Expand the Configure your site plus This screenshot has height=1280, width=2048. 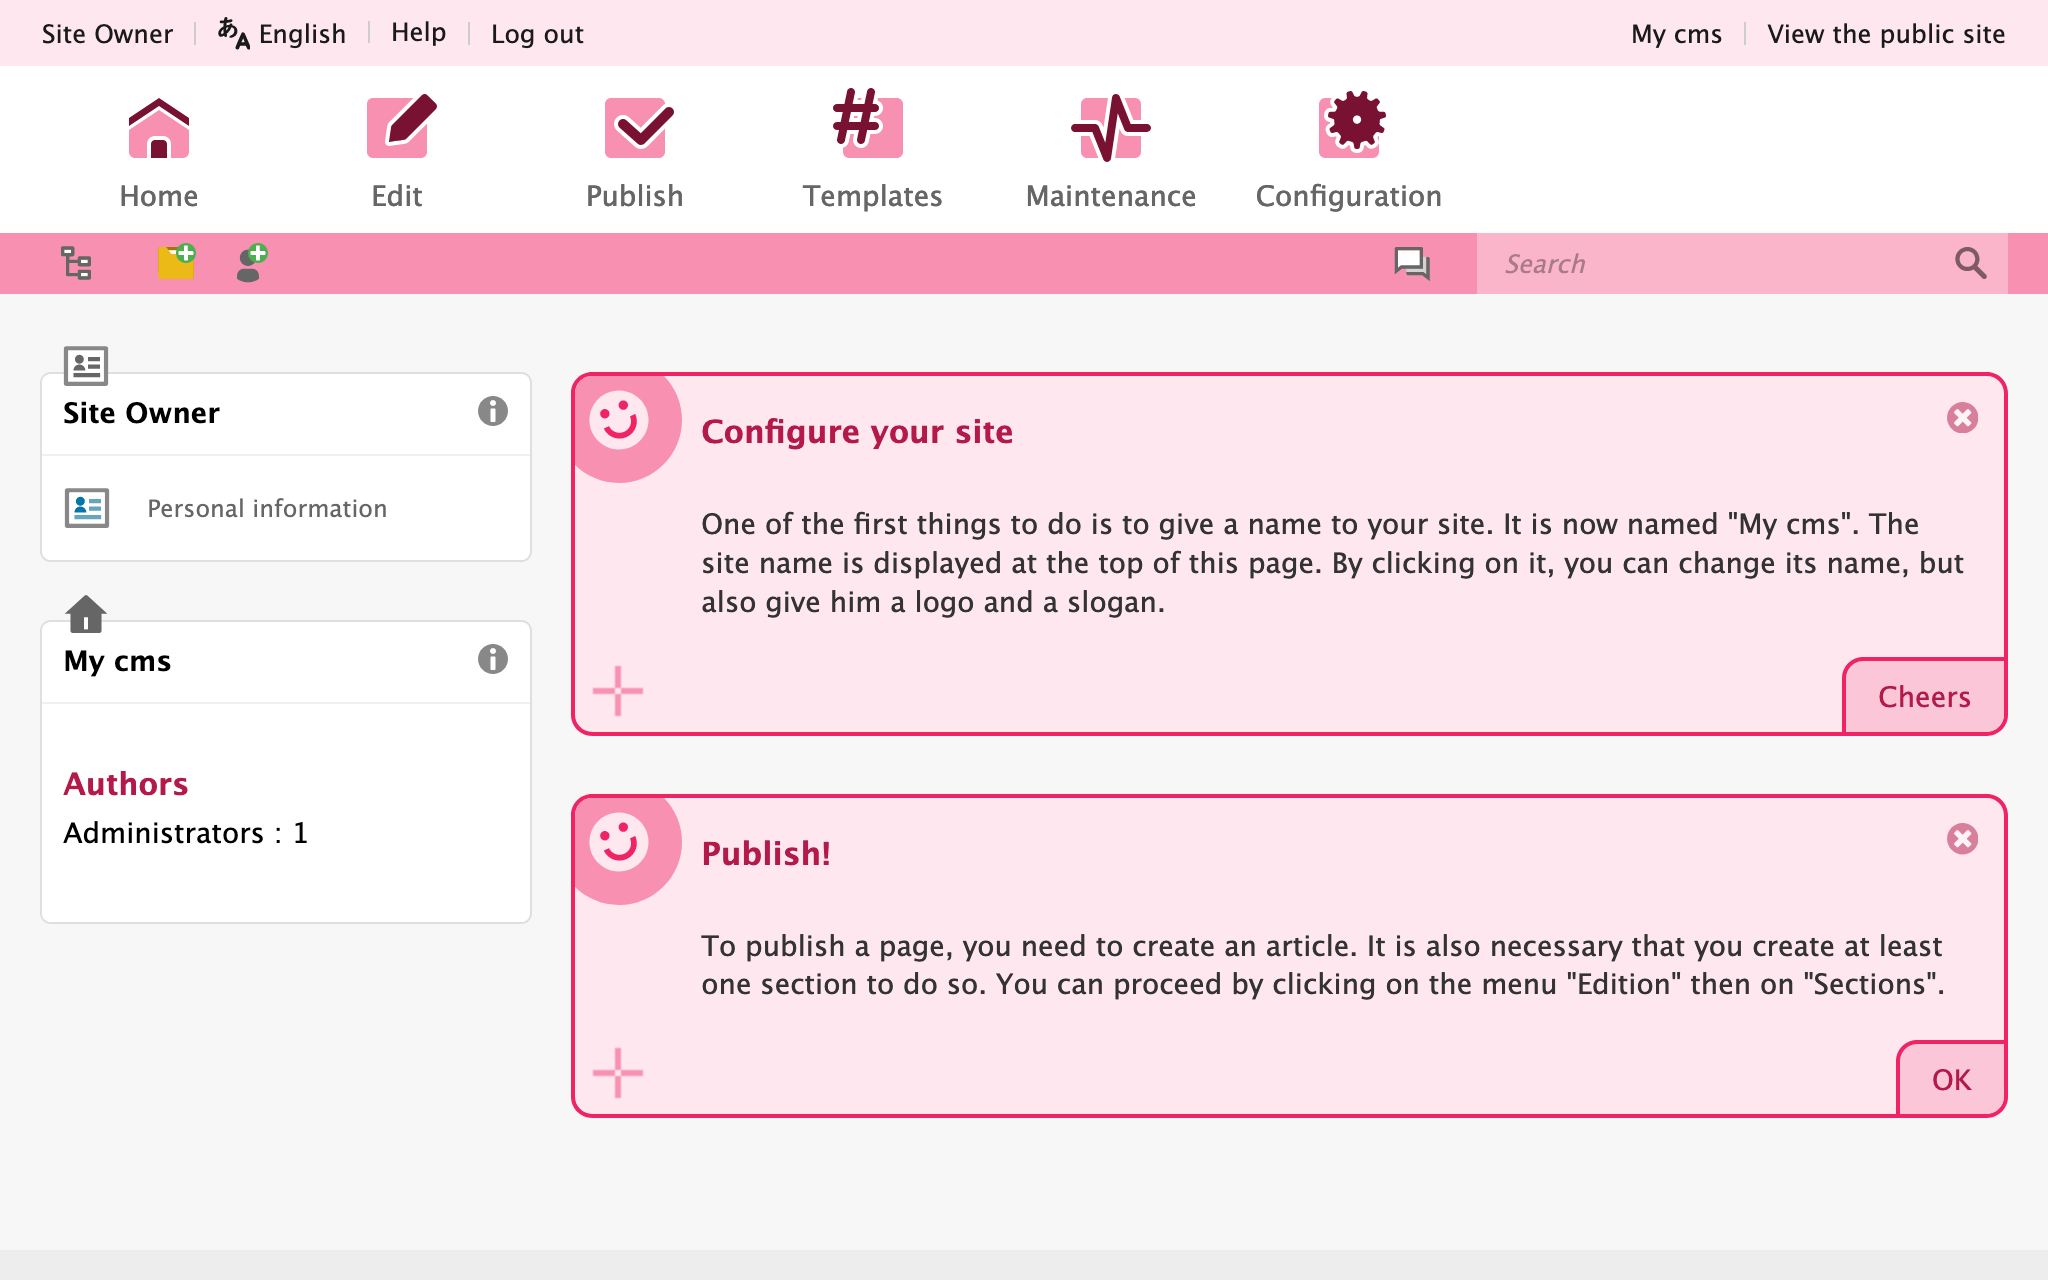coord(618,691)
